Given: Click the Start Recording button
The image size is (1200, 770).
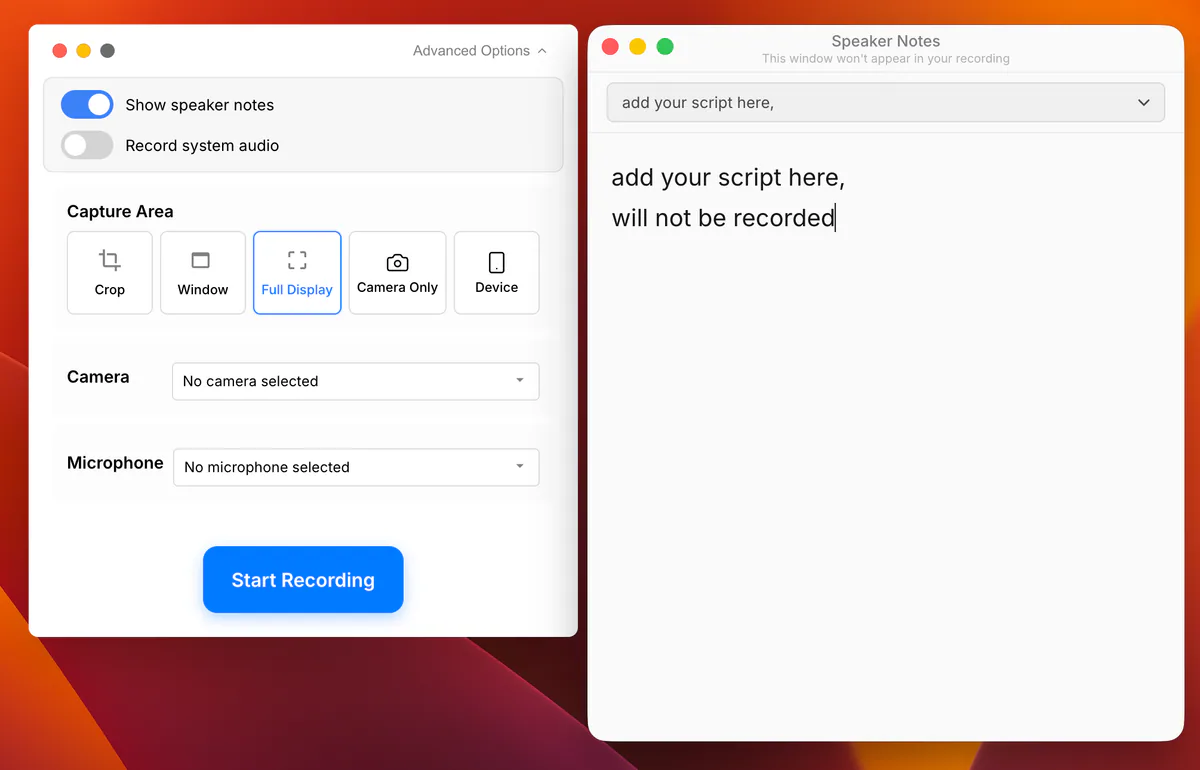Looking at the screenshot, I should [303, 580].
